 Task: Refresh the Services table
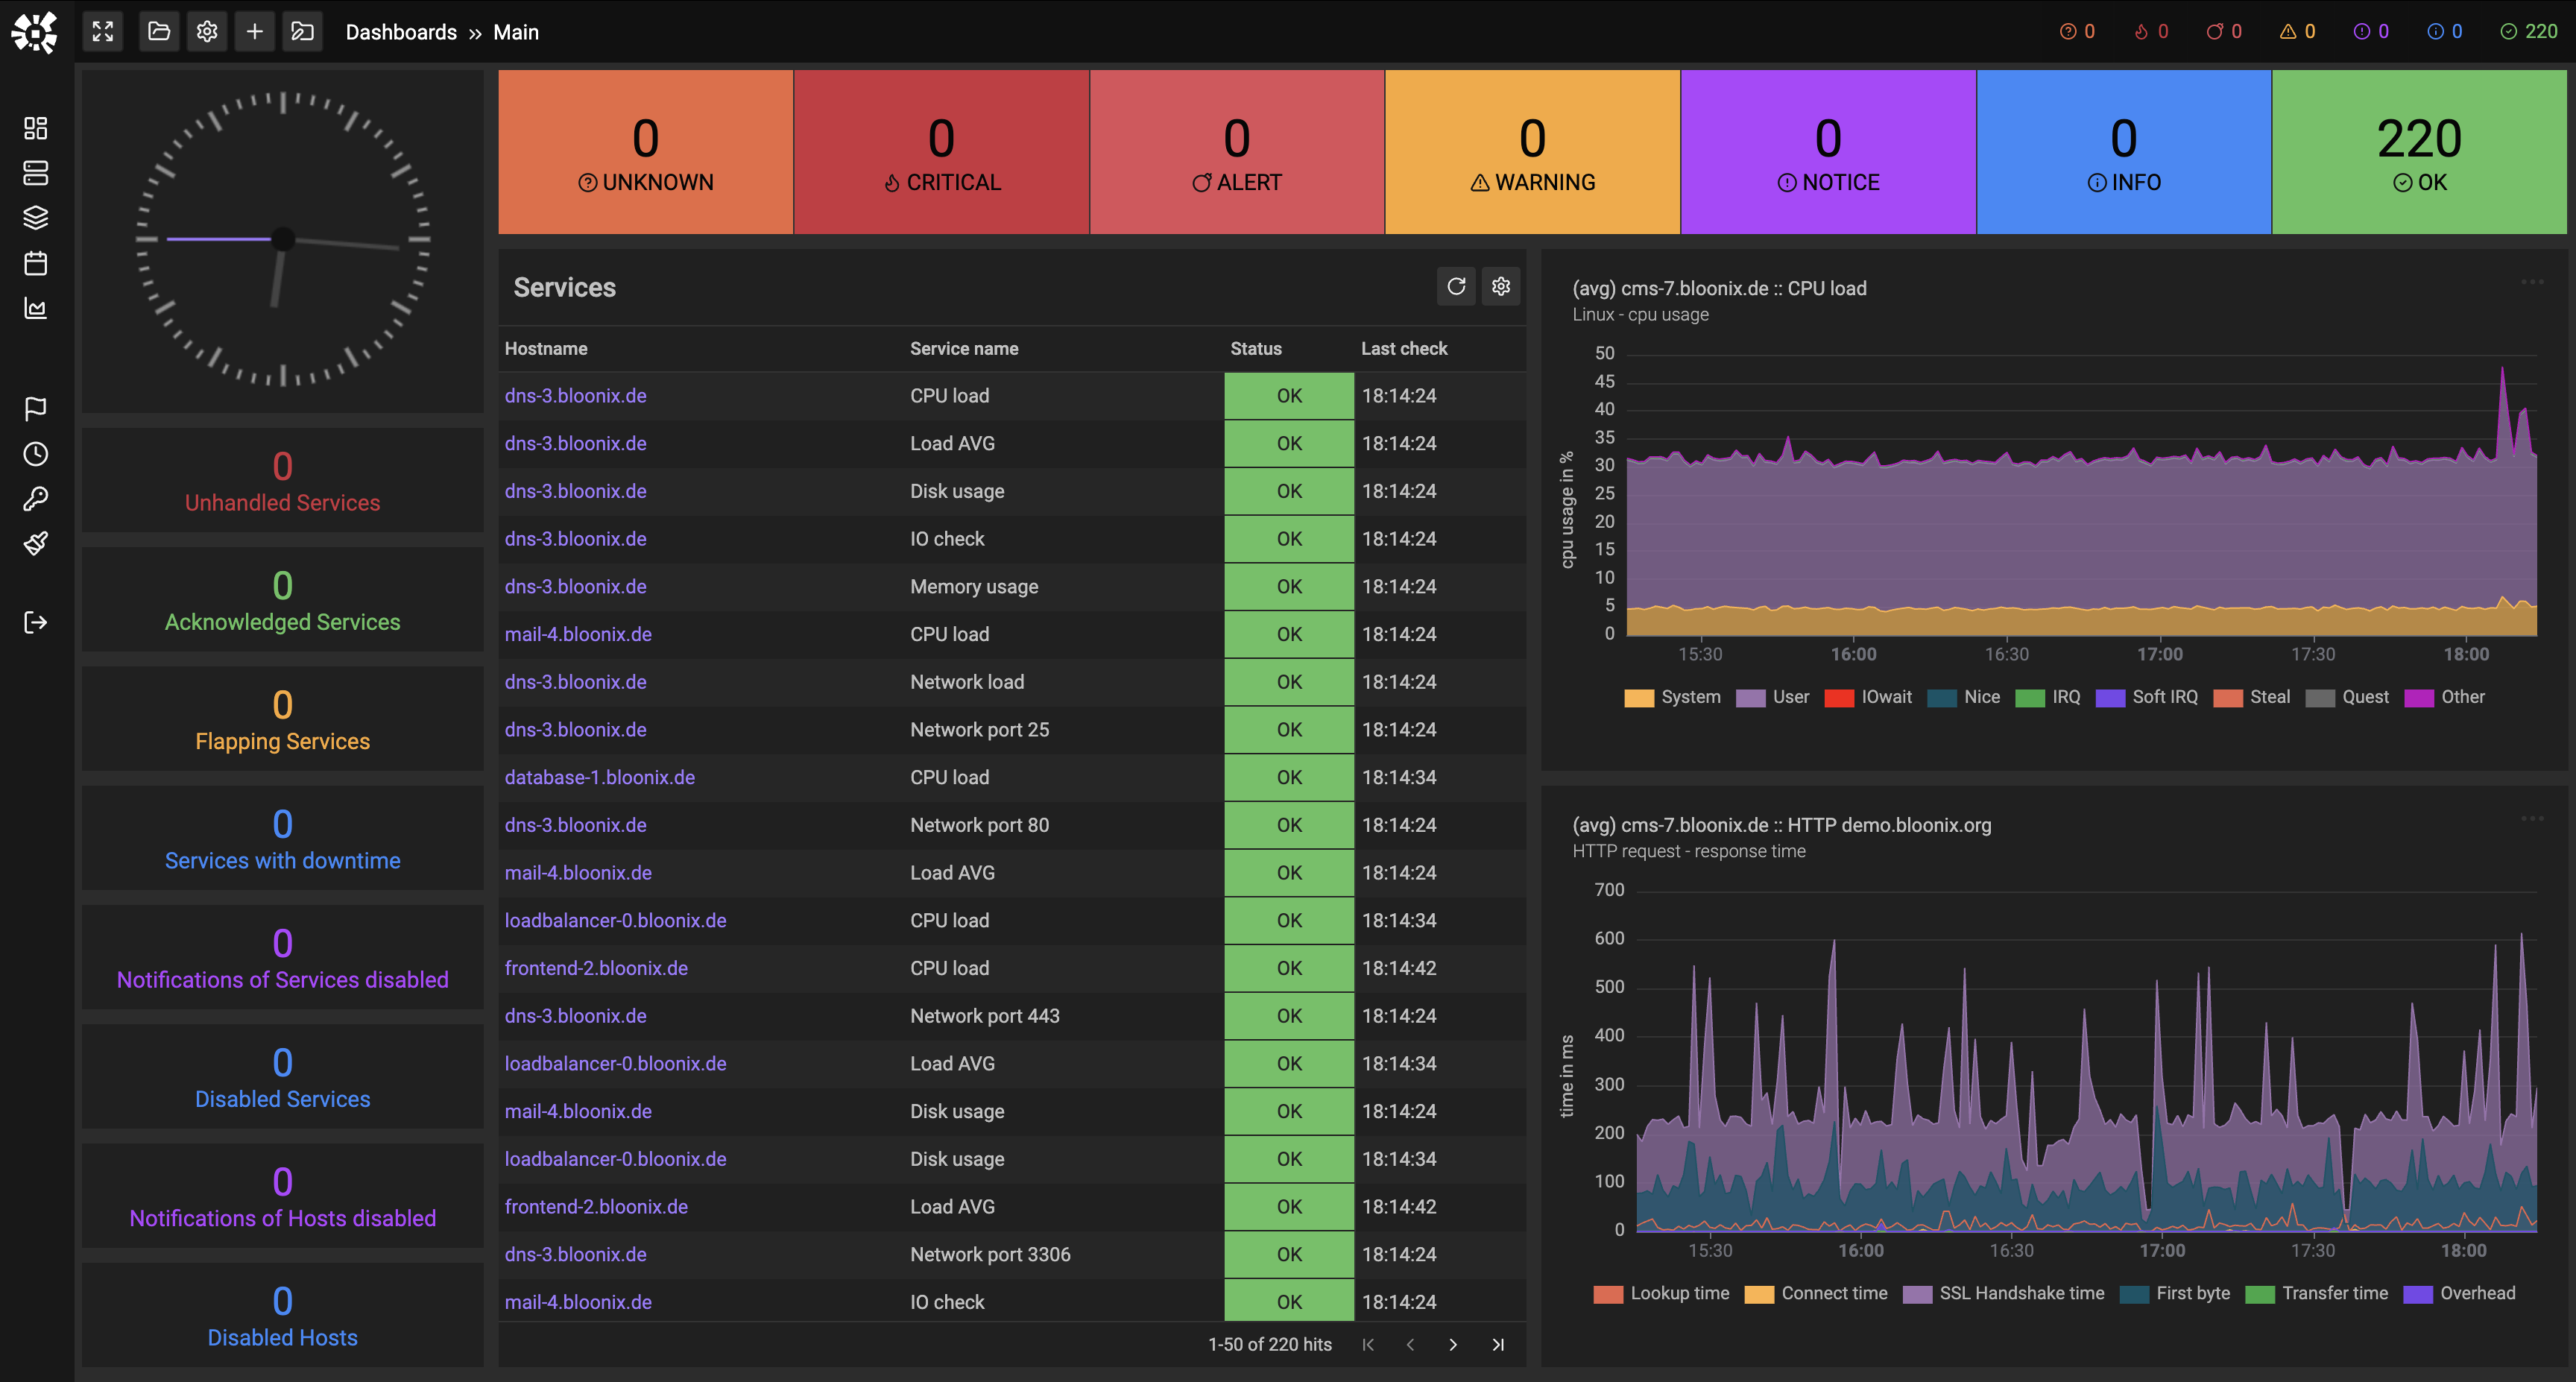point(1456,287)
